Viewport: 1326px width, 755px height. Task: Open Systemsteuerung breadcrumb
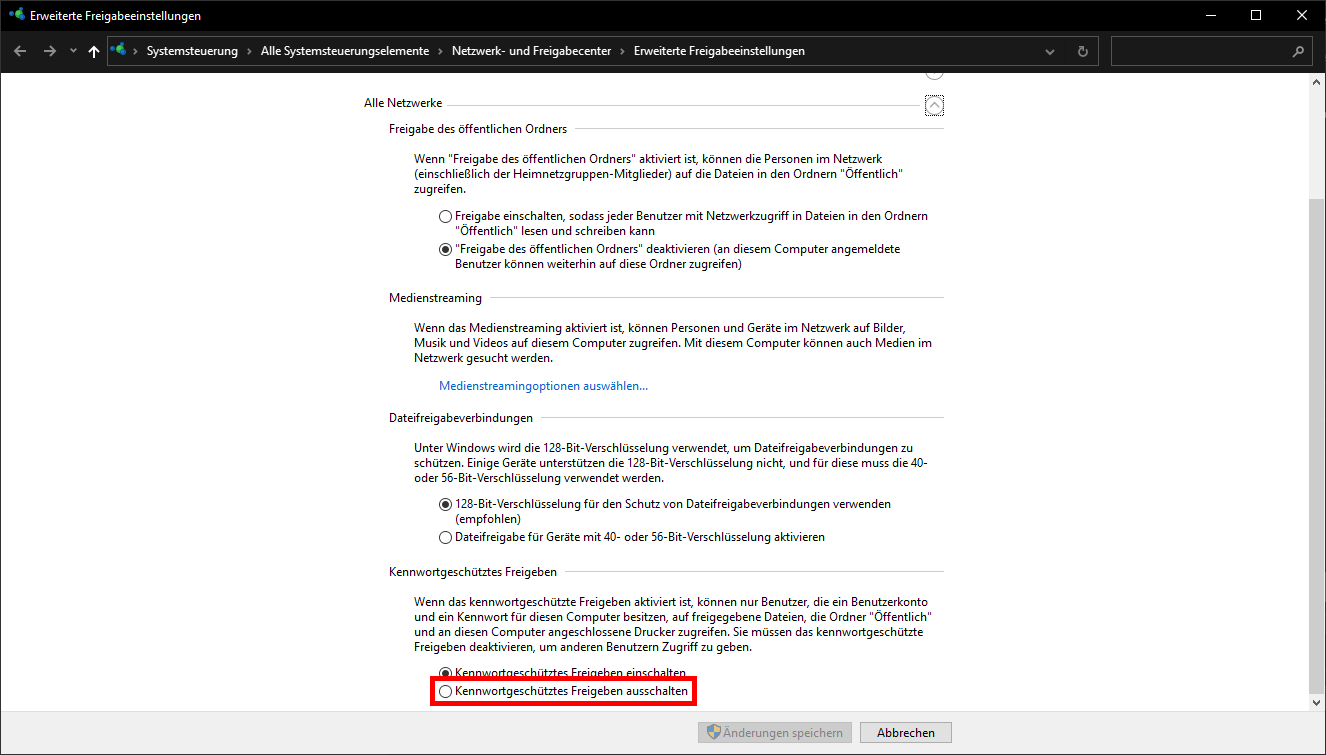192,51
